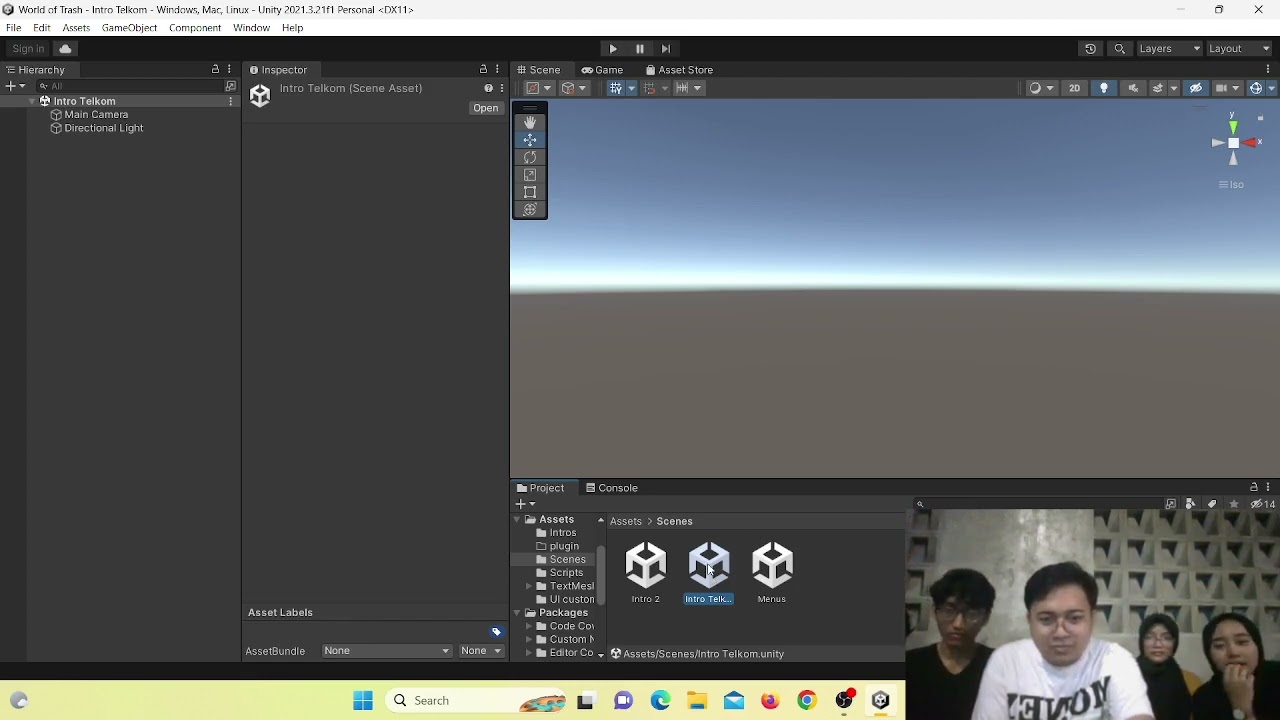The width and height of the screenshot is (1280, 720).
Task: Select the Scale tool in Scene view
Action: point(530,175)
